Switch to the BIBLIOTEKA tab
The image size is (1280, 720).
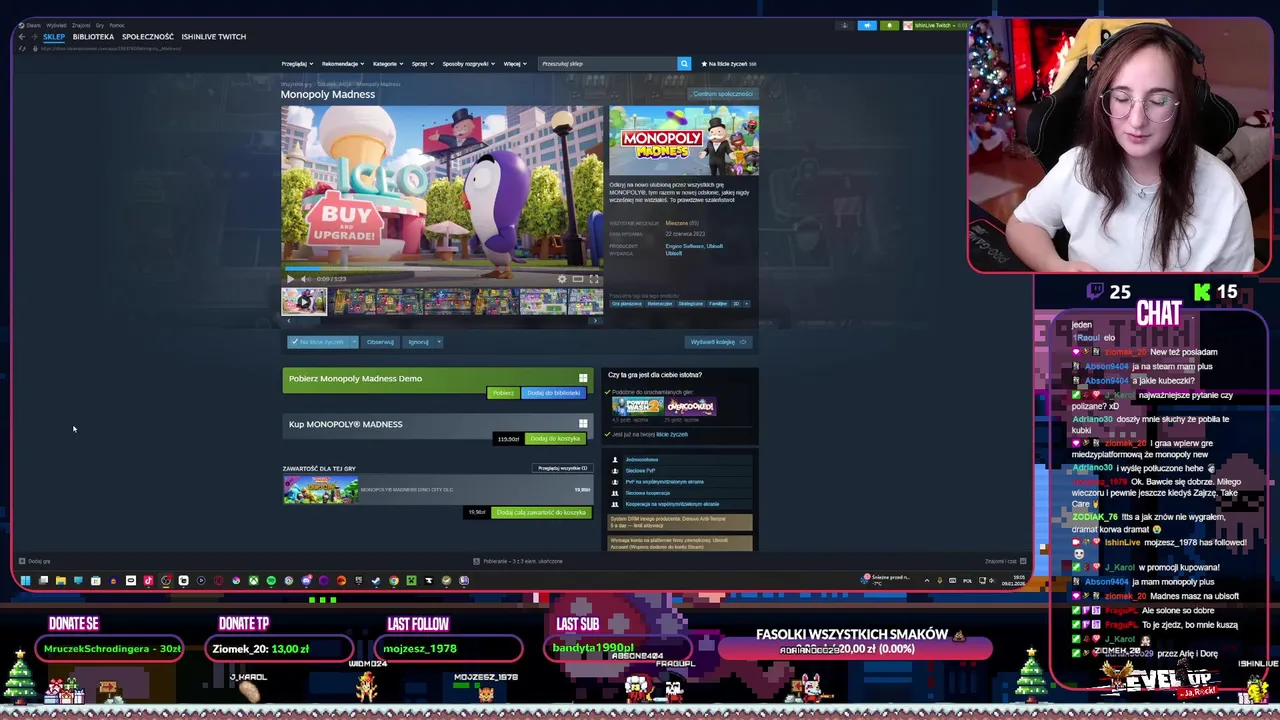pos(93,37)
